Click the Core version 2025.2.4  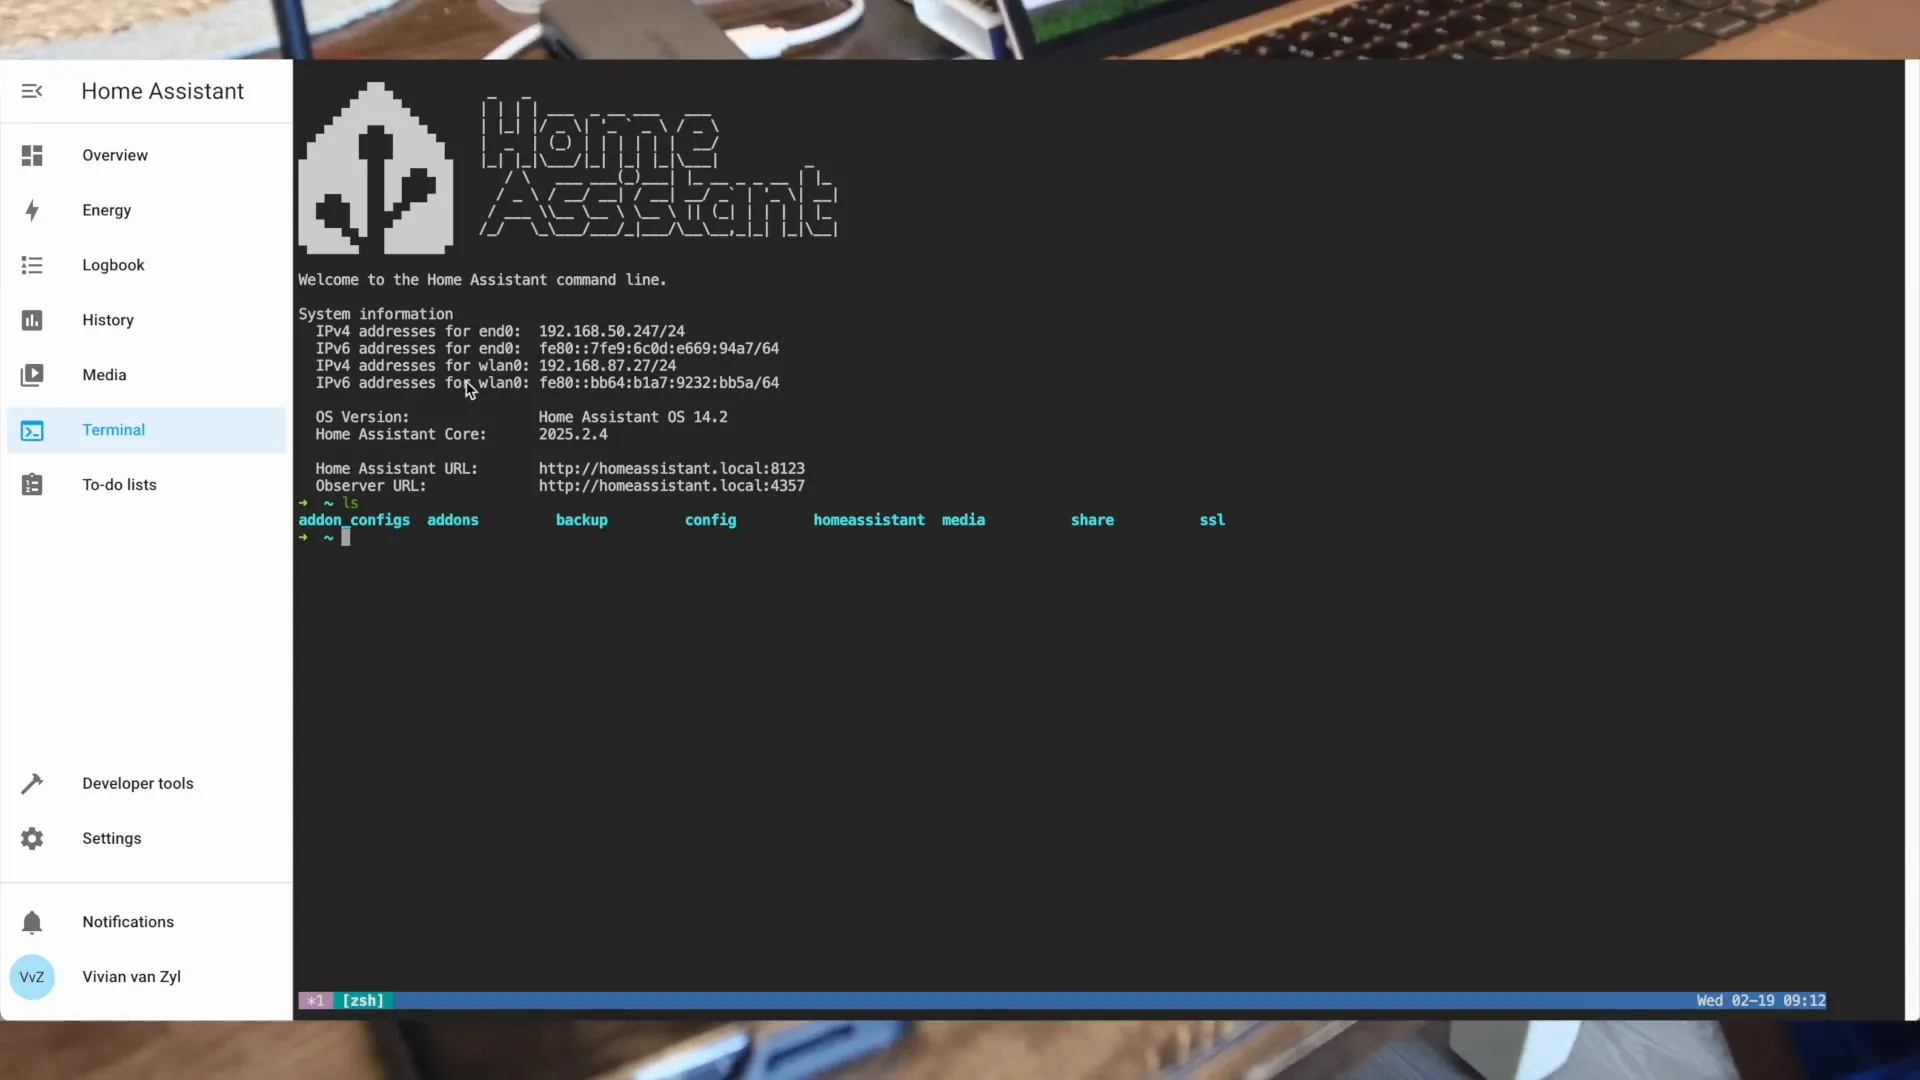(573, 434)
